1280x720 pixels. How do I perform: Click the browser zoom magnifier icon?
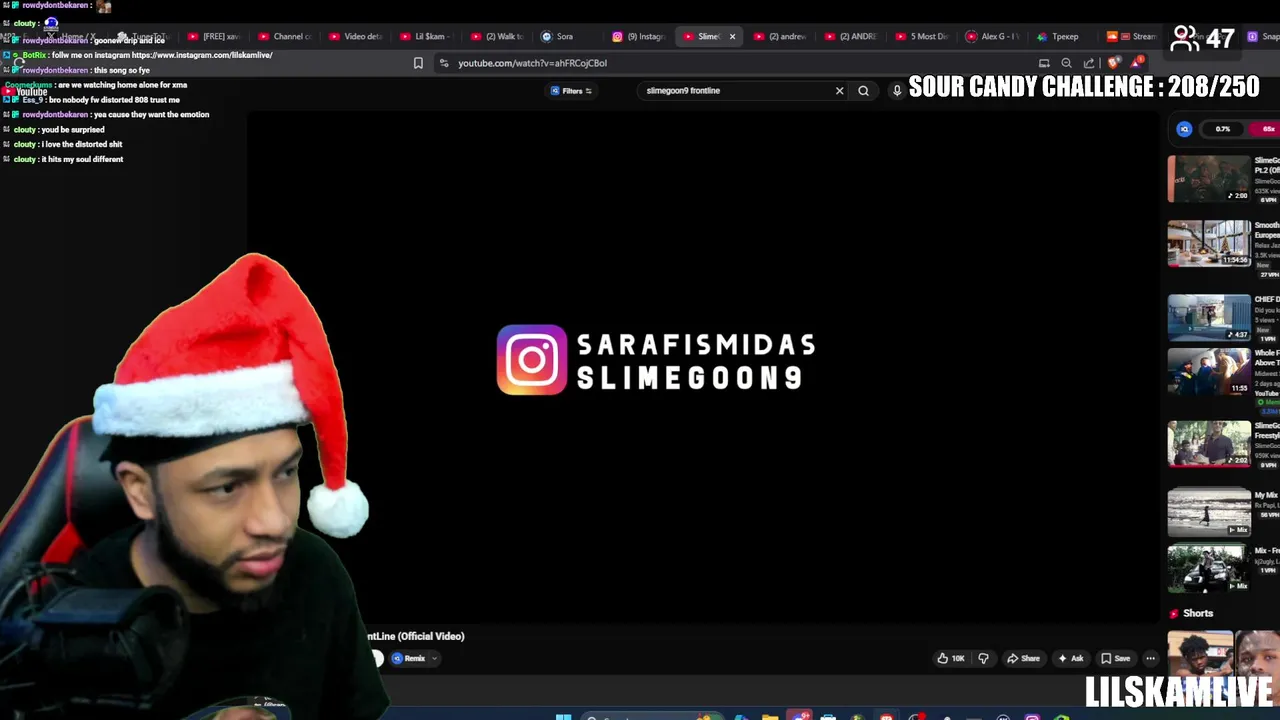[x=1066, y=63]
